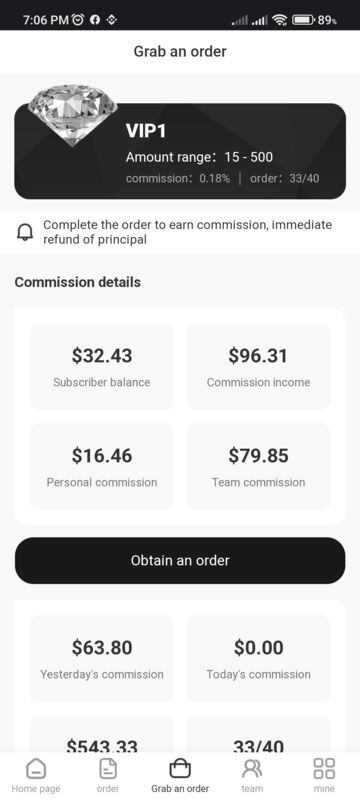Tap the VIP1 diamond image
Viewport: 360px width, 800px height.
click(72, 115)
